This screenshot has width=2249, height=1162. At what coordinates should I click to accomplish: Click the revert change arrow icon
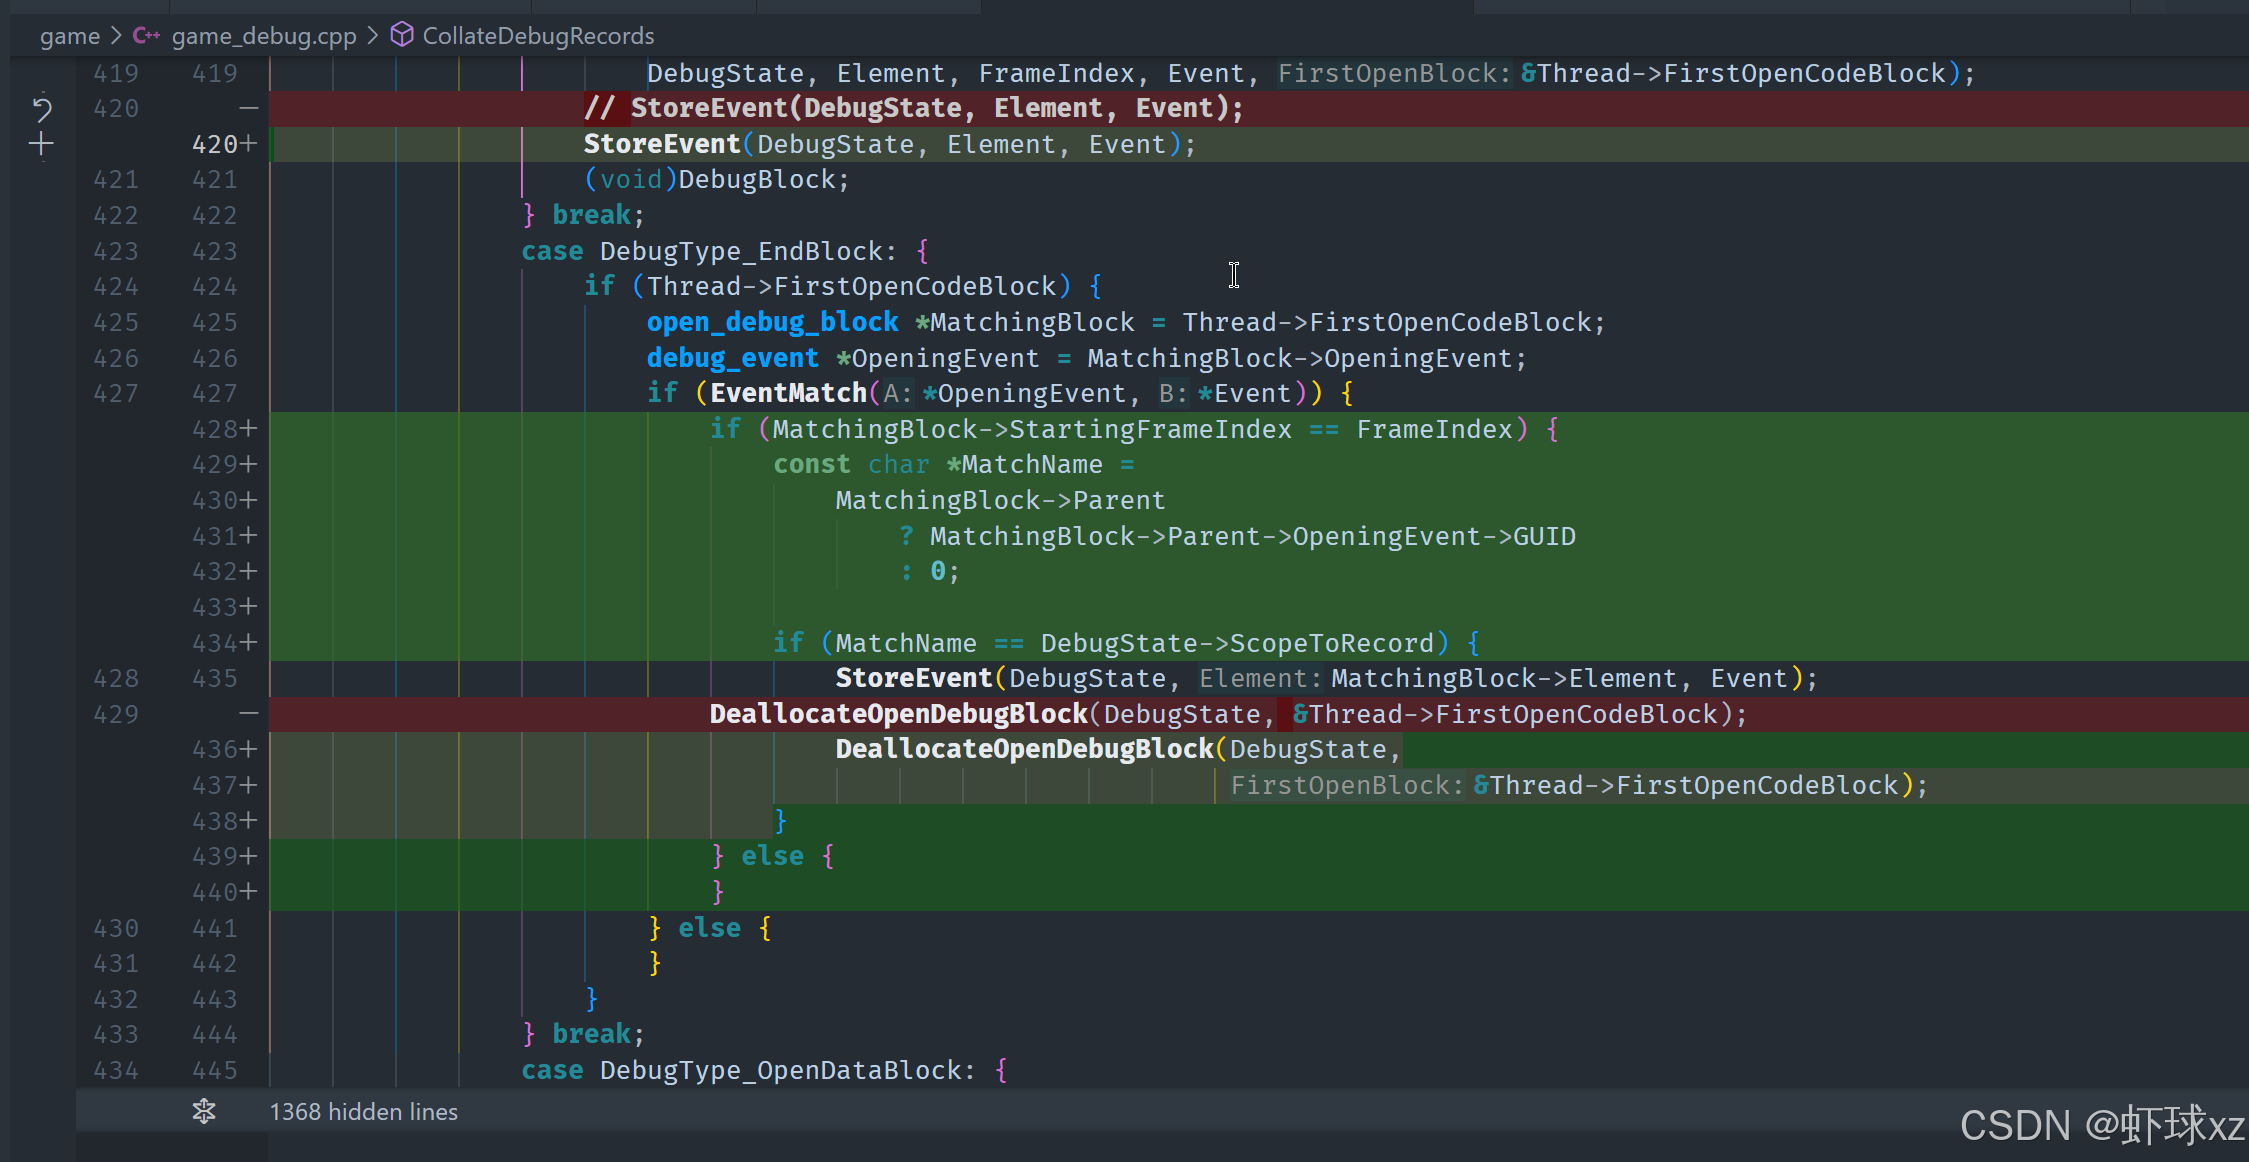(x=41, y=108)
